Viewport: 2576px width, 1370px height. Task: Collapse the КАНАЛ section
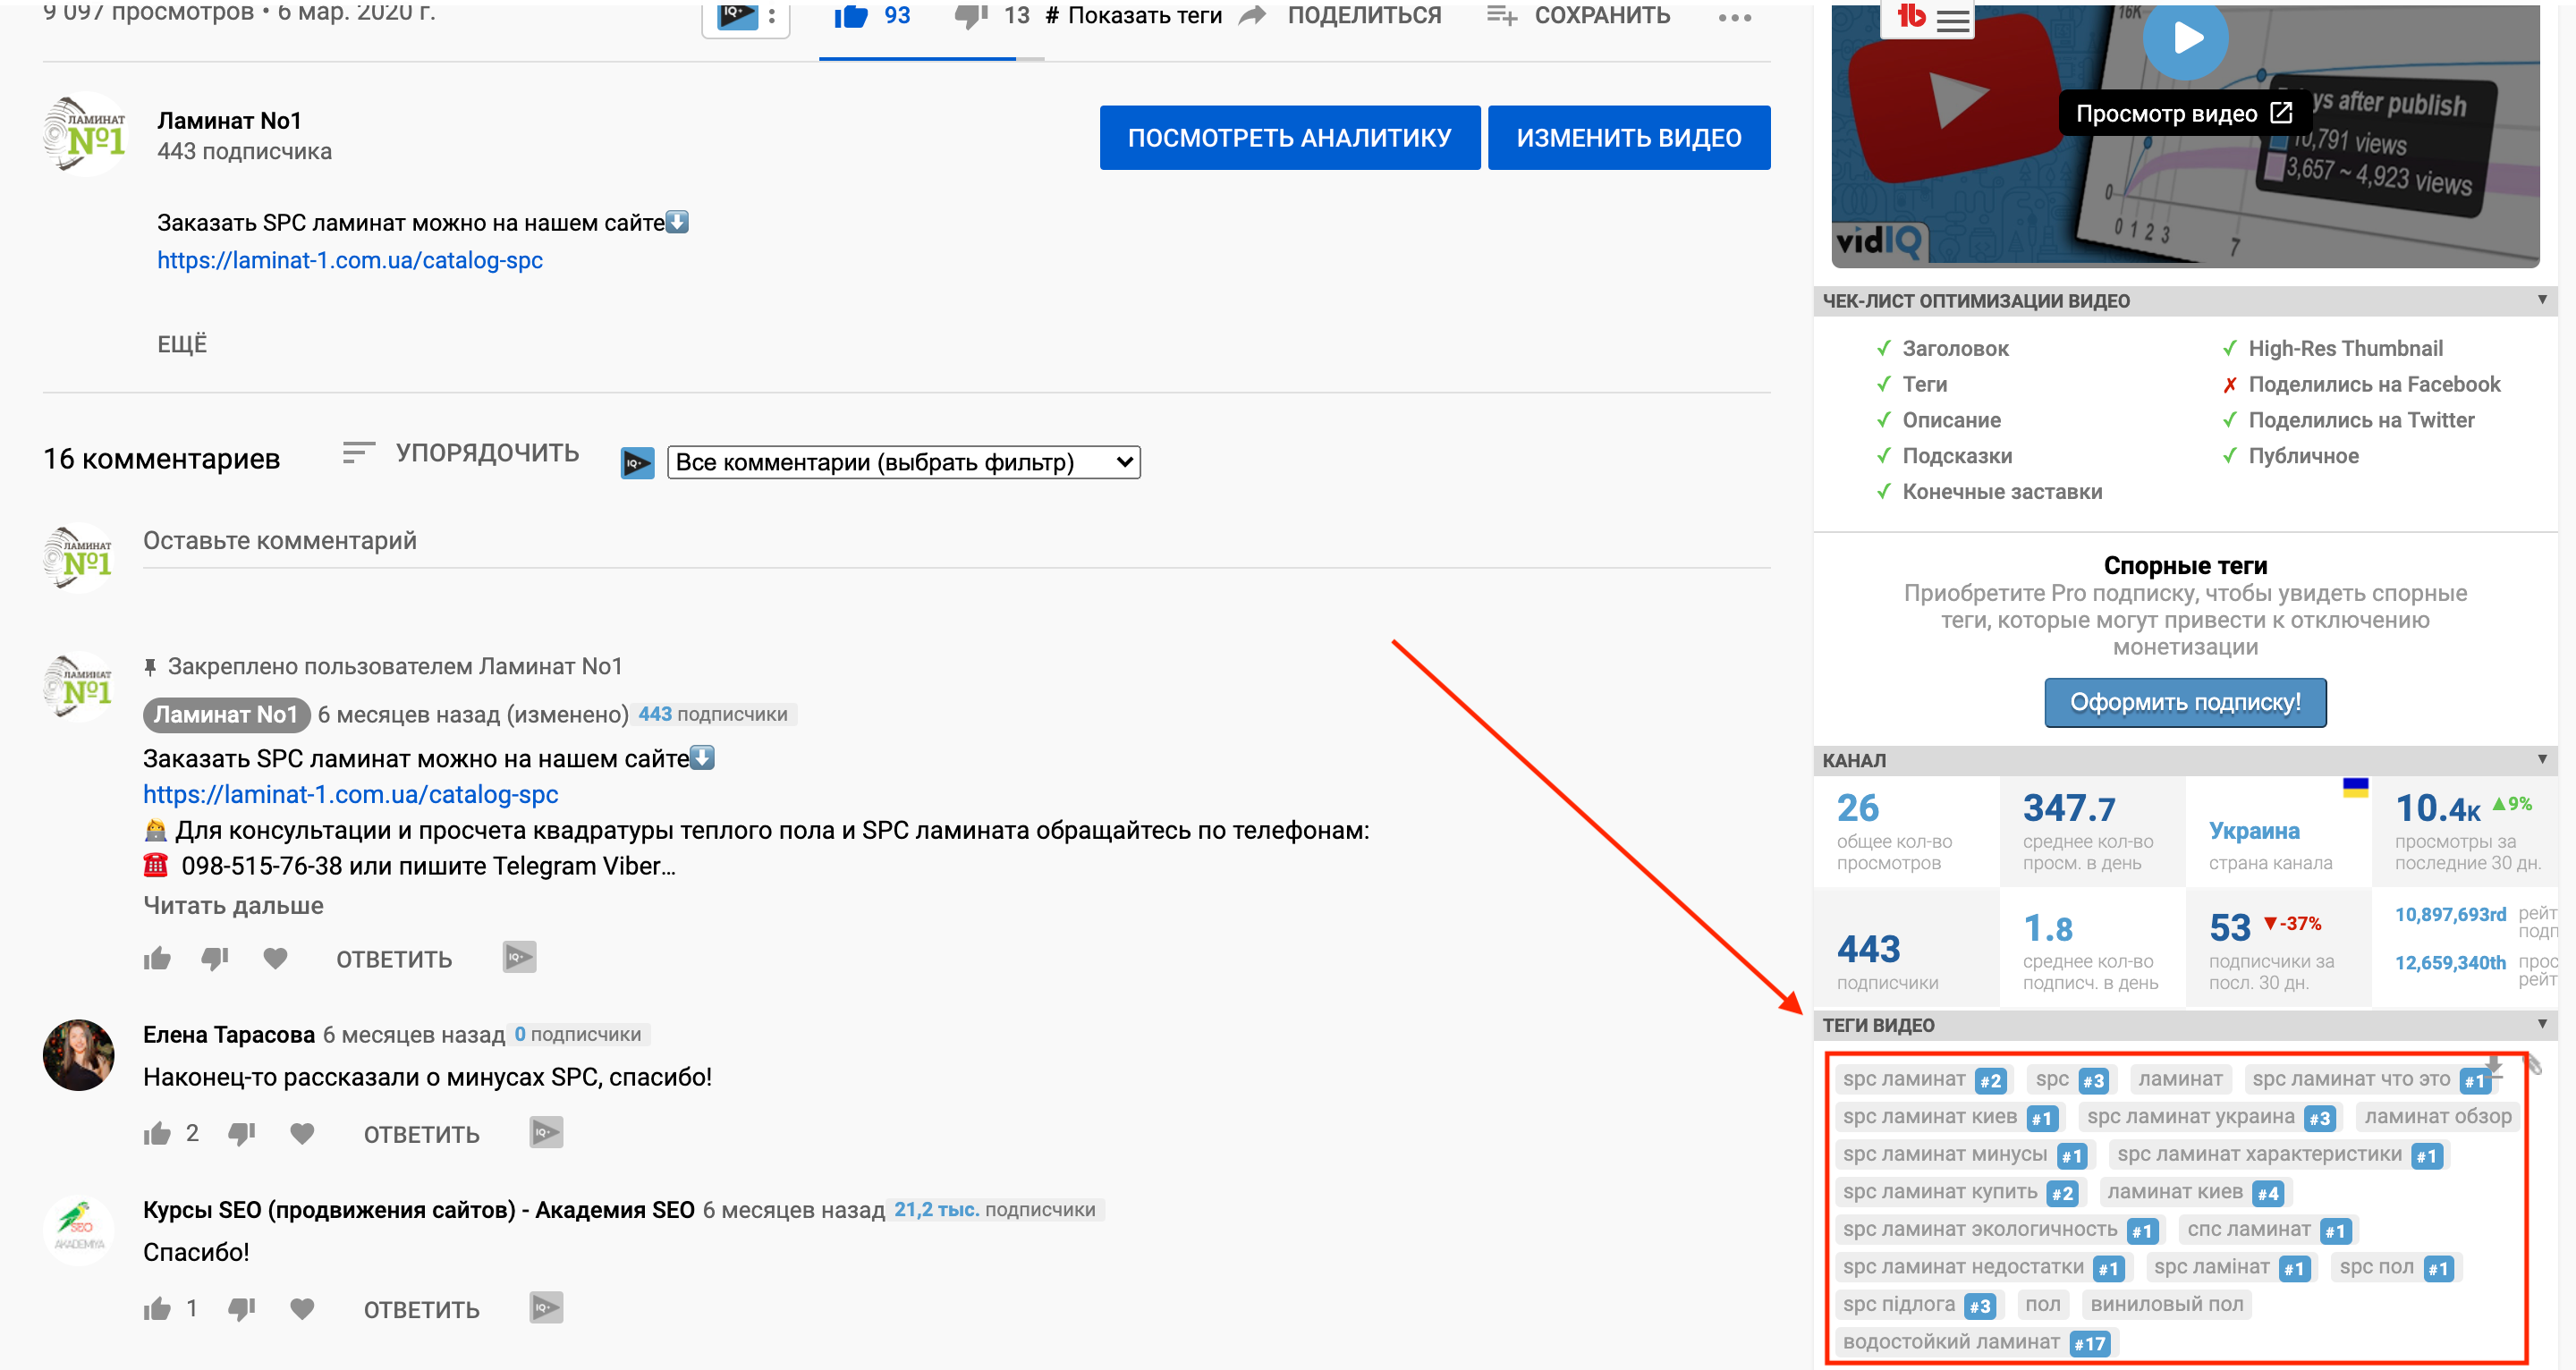(x=2541, y=760)
